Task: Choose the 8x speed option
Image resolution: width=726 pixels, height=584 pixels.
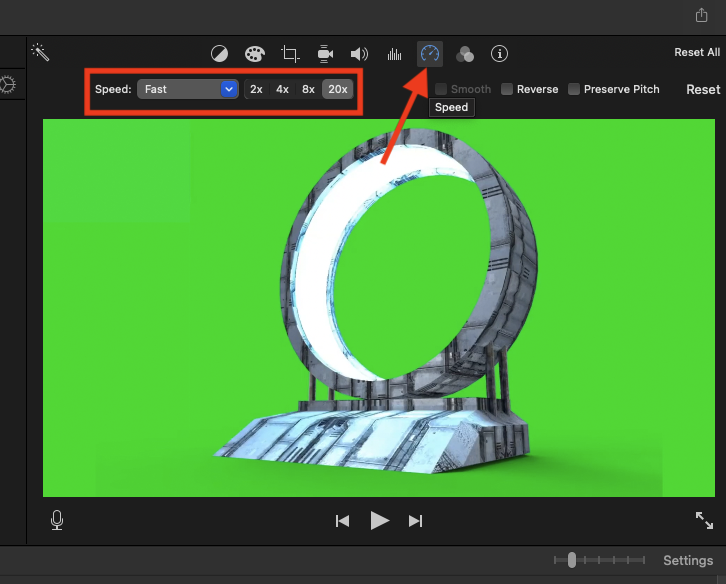Action: click(308, 89)
